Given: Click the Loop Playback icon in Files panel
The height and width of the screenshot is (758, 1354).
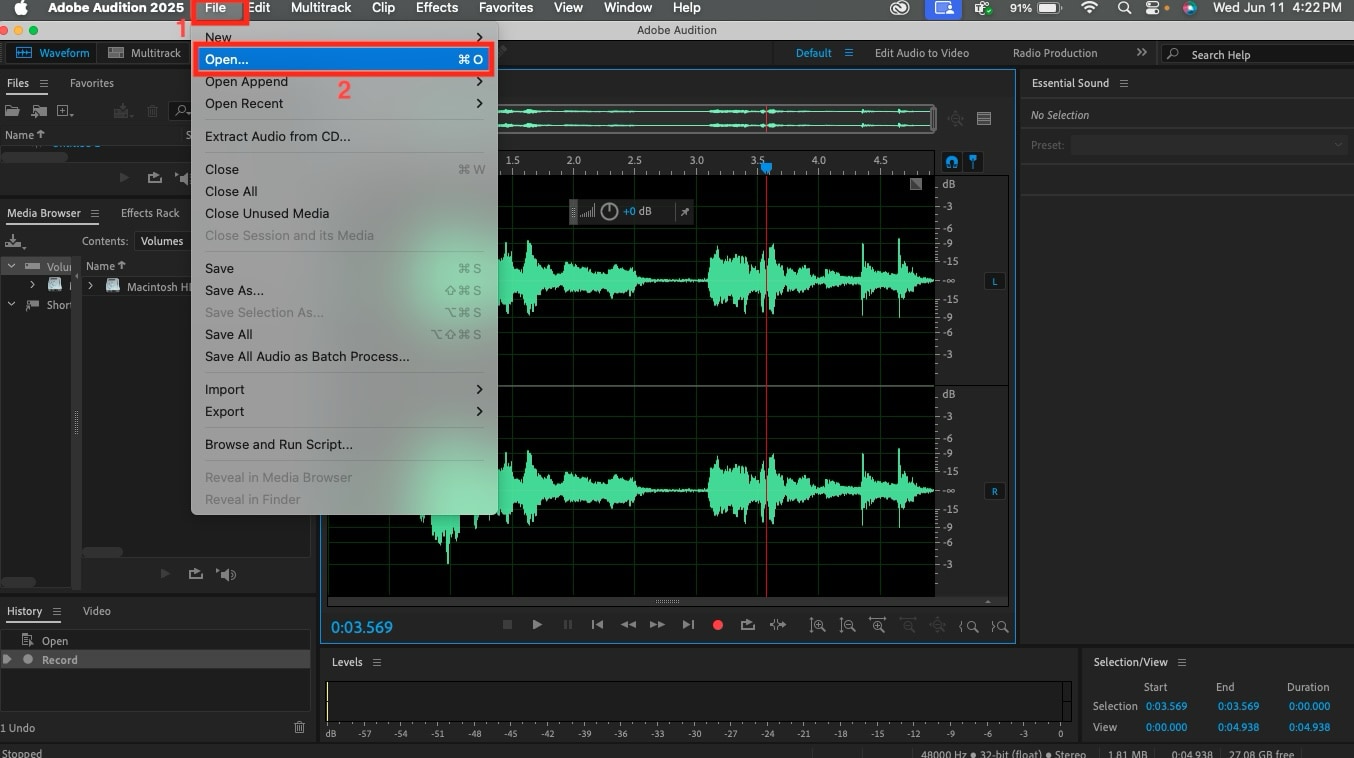Looking at the screenshot, I should [x=154, y=178].
